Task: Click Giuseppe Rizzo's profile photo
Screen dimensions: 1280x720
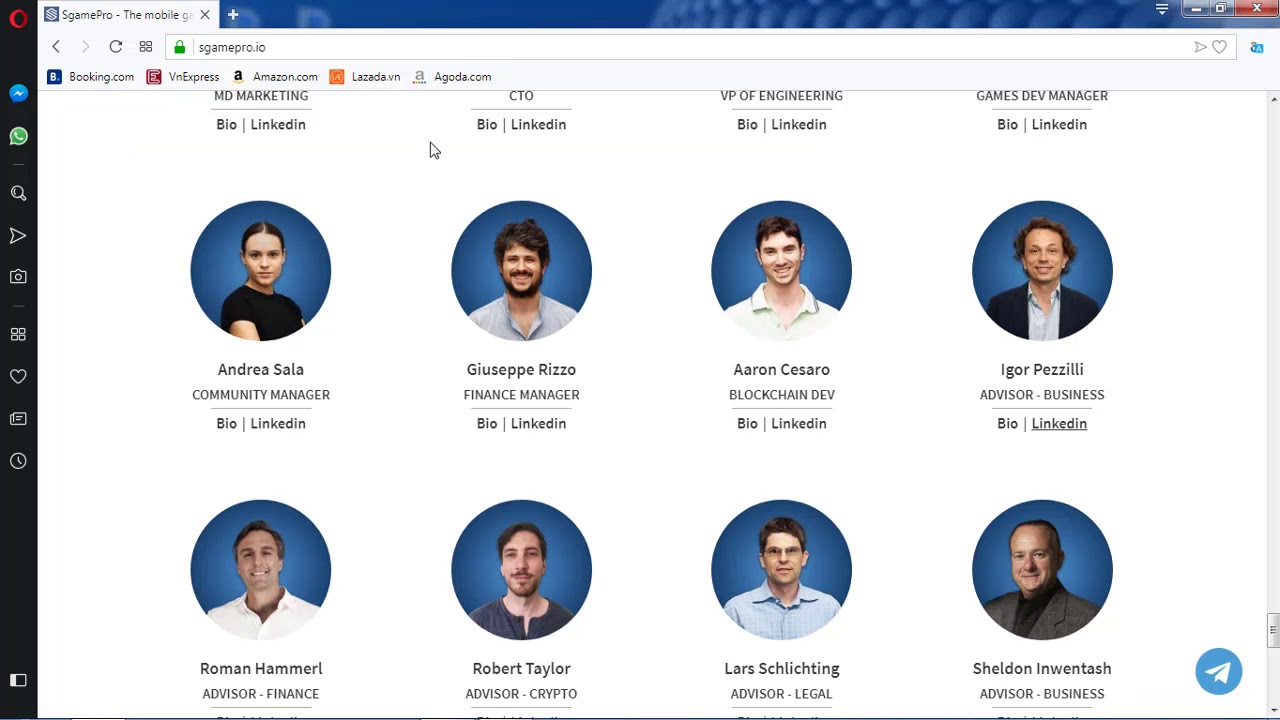Action: click(x=521, y=271)
